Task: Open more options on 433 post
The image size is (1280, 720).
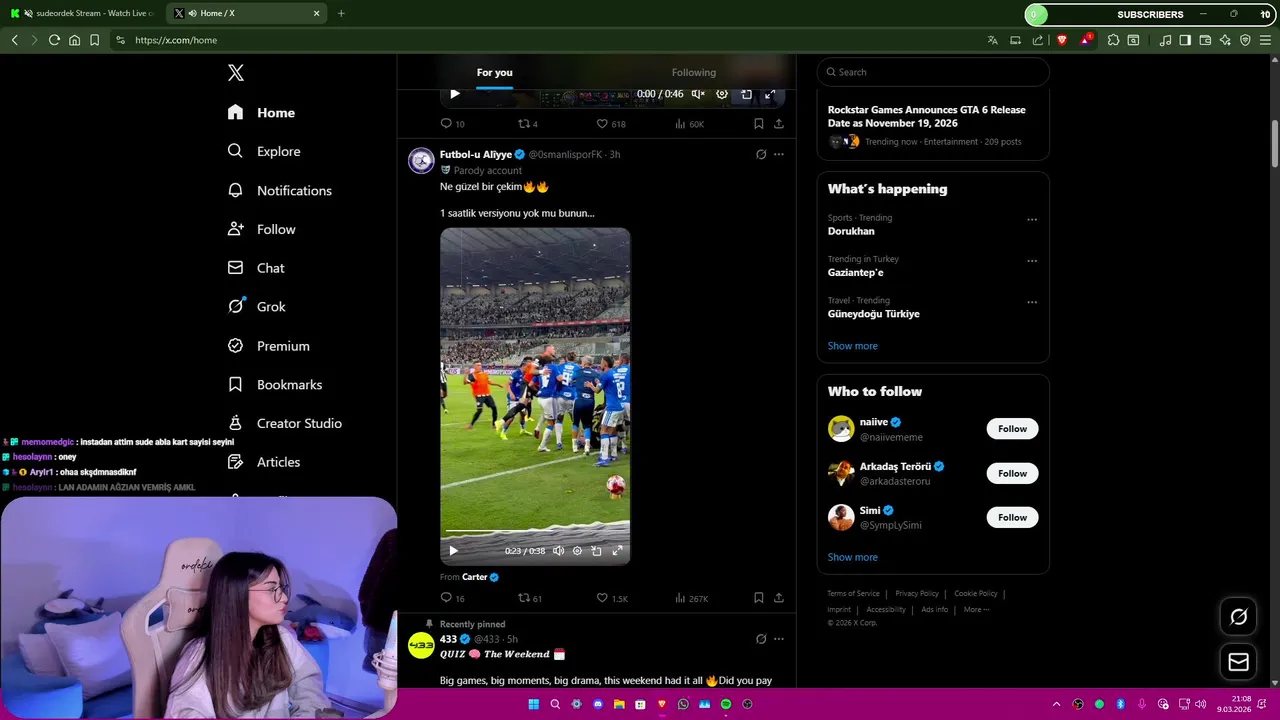Action: (779, 639)
